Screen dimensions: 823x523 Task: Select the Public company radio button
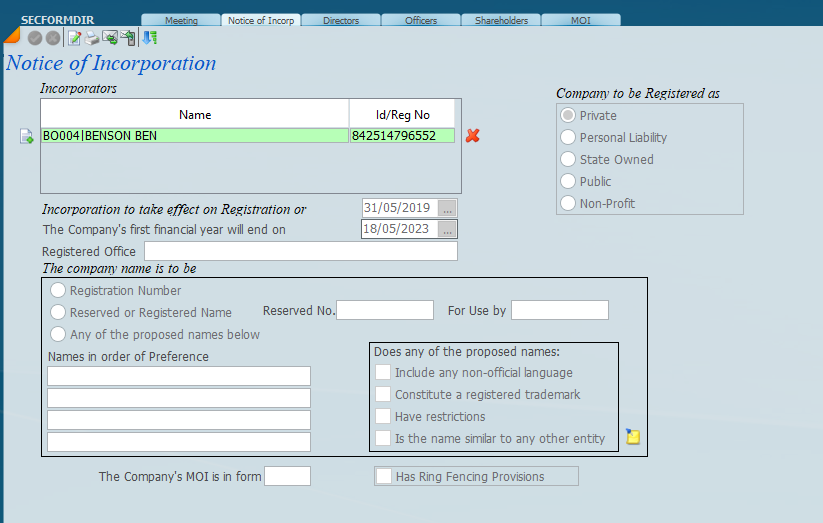568,181
